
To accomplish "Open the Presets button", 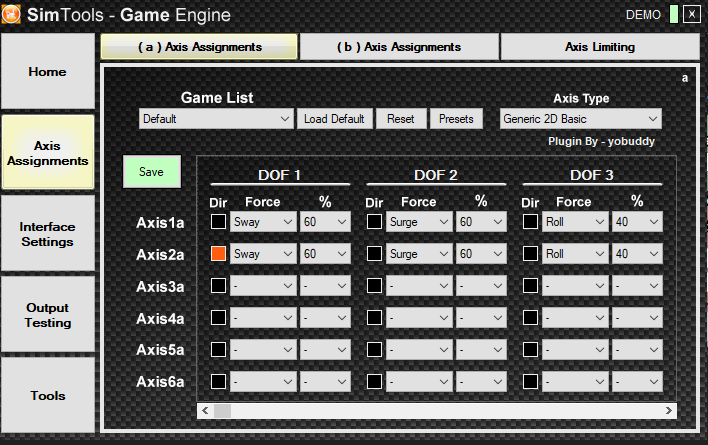I will click(x=456, y=119).
